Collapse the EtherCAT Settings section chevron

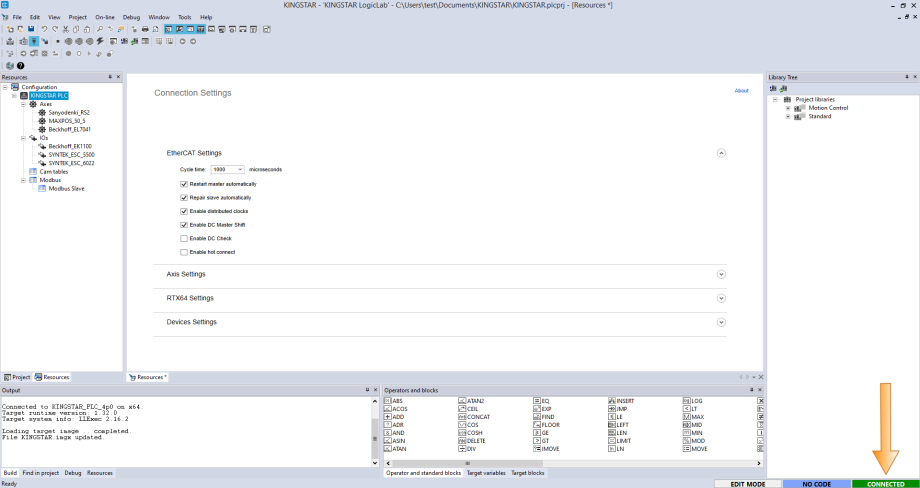tap(721, 153)
